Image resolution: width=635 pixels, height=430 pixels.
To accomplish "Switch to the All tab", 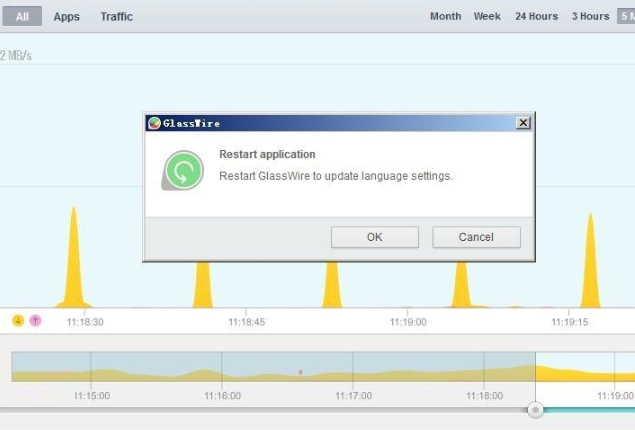I will (x=22, y=16).
